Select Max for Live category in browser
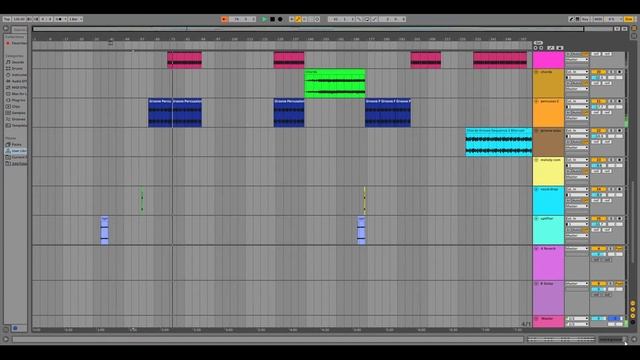 15,94
